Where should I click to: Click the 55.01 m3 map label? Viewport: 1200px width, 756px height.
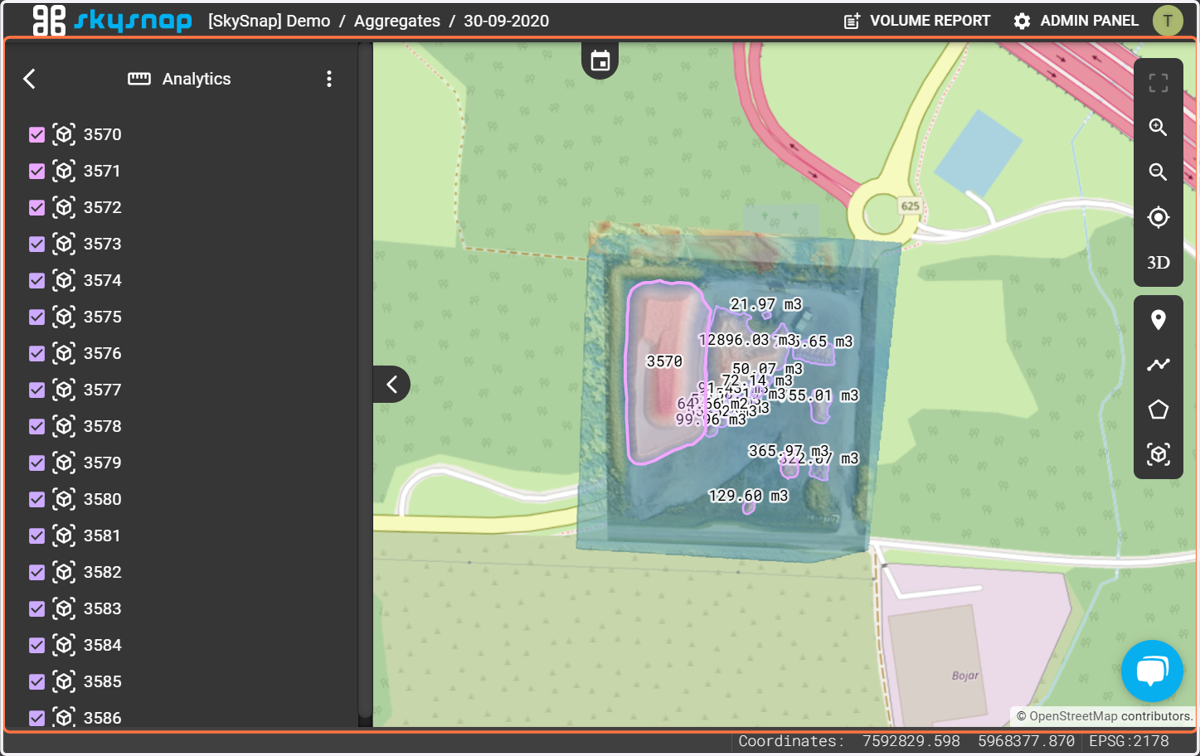[x=823, y=396]
